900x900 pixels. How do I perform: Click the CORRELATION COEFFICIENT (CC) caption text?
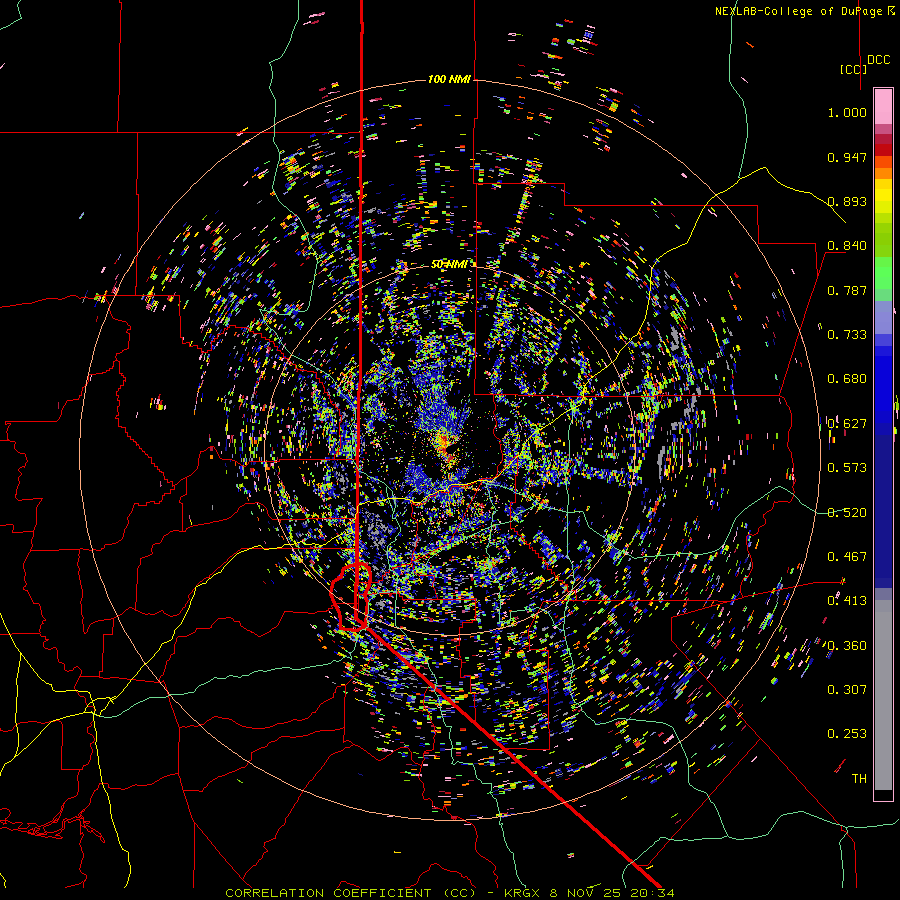point(351,893)
